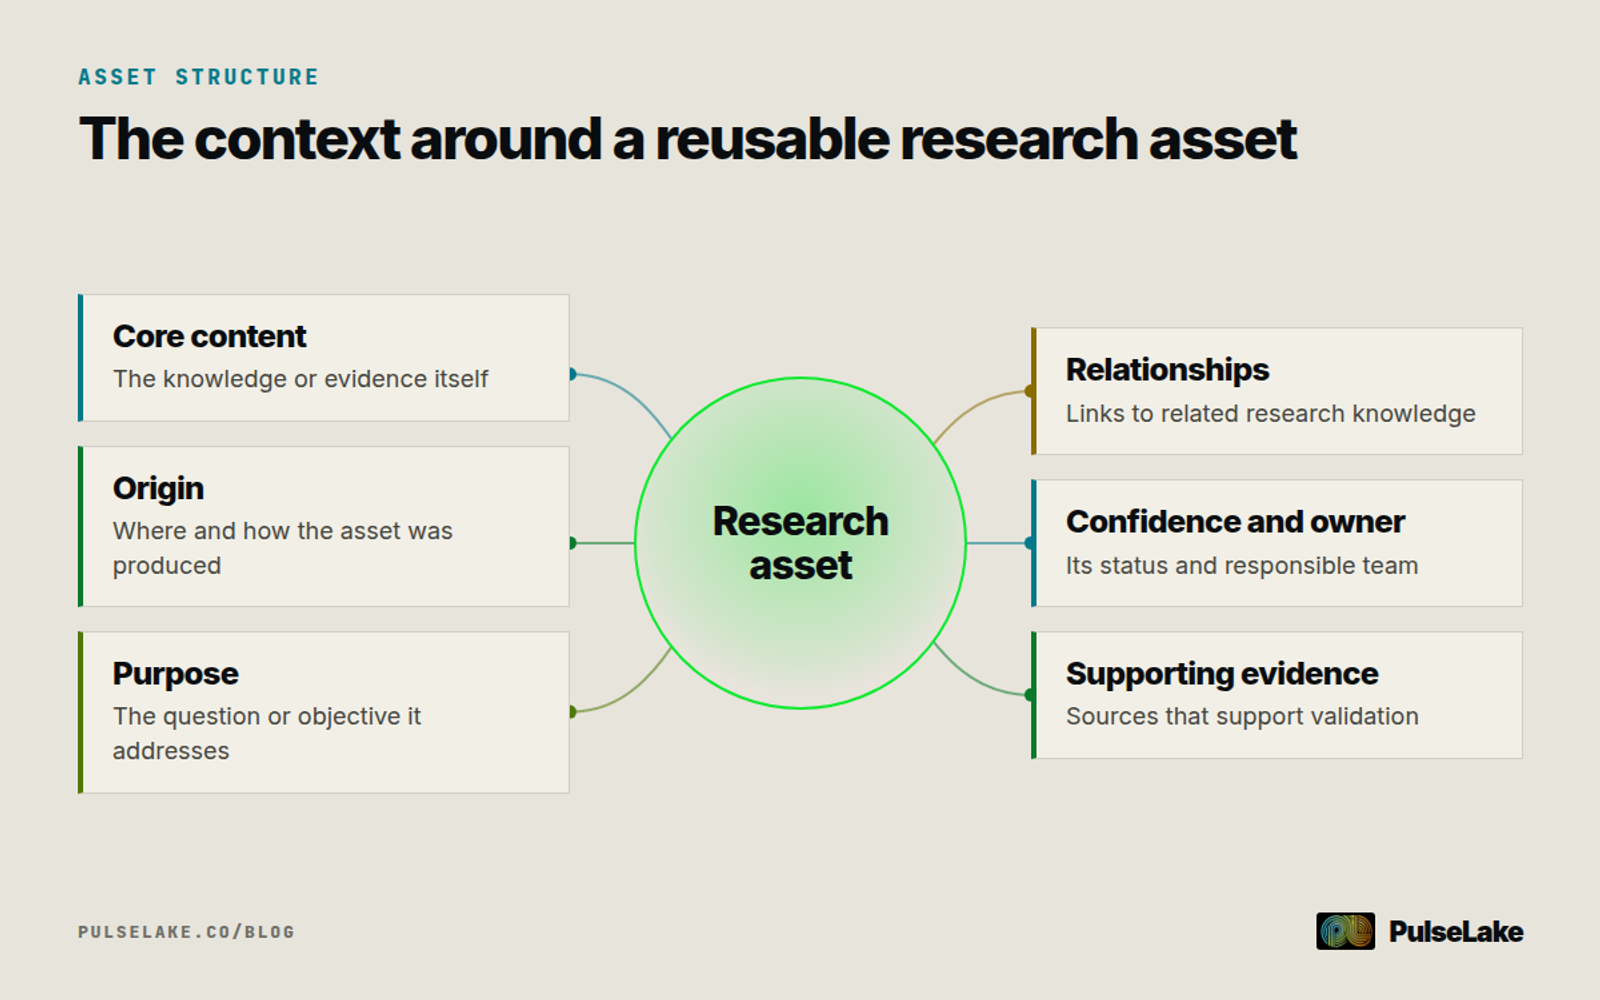Screen dimensions: 1600x1000
Task: Click the Origin card heading
Action: pos(158,488)
